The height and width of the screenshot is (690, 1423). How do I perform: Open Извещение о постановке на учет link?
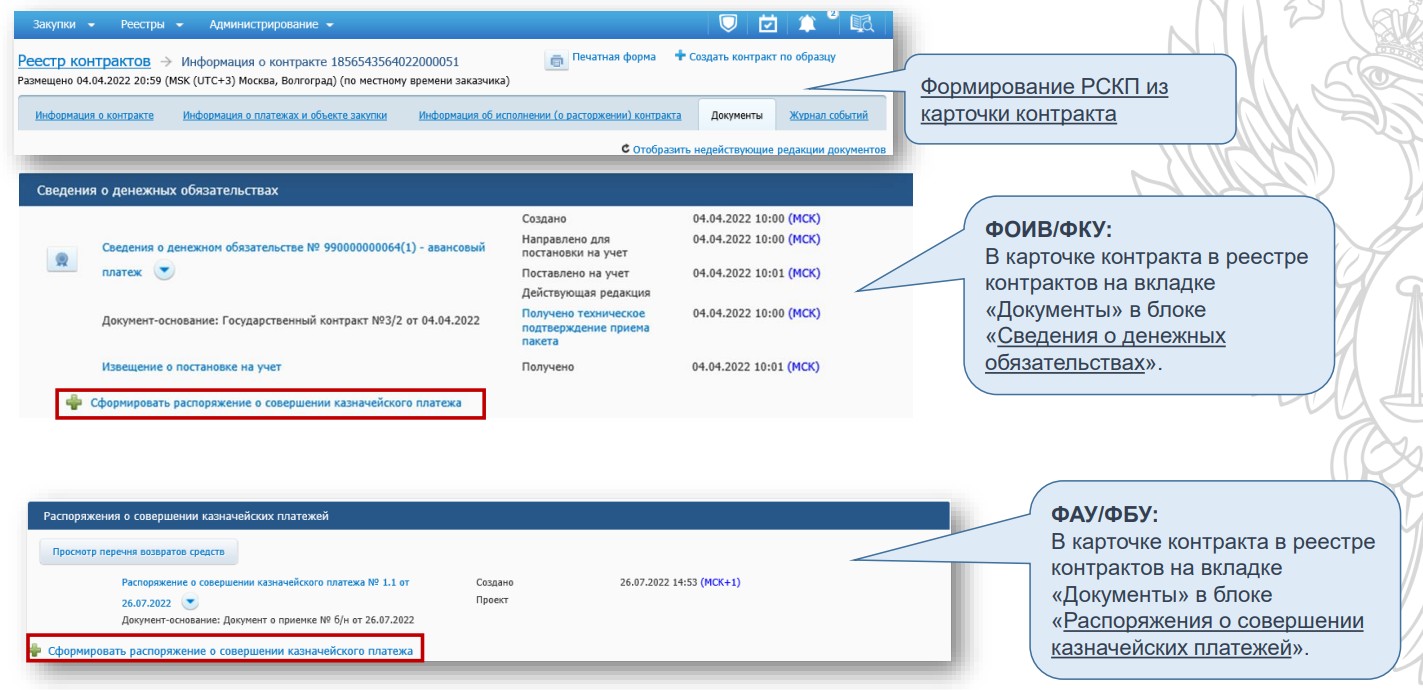(x=178, y=367)
